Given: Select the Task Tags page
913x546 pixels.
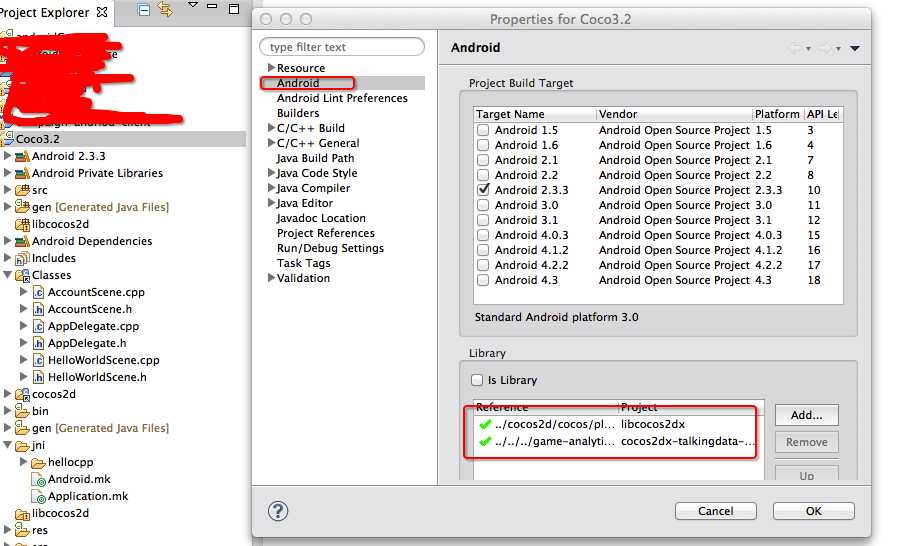Looking at the screenshot, I should click(x=303, y=263).
